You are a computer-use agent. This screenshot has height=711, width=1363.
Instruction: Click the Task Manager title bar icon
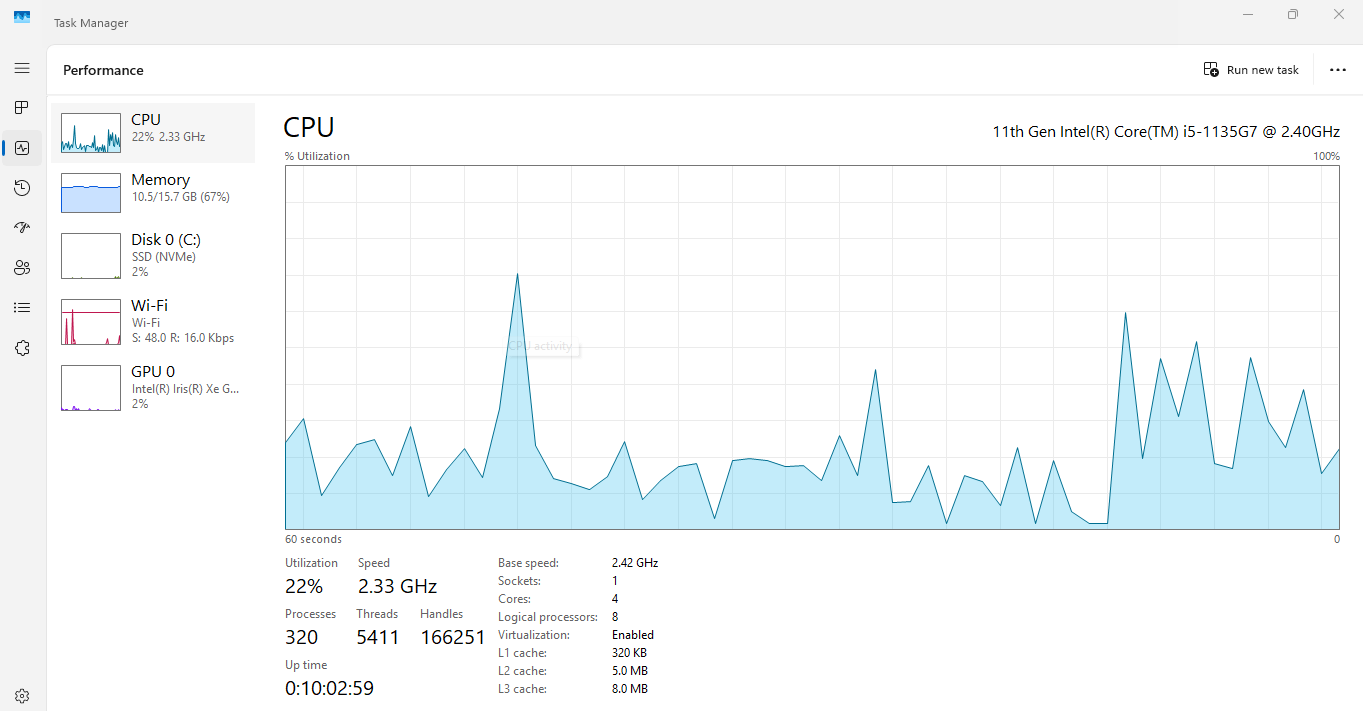point(22,17)
